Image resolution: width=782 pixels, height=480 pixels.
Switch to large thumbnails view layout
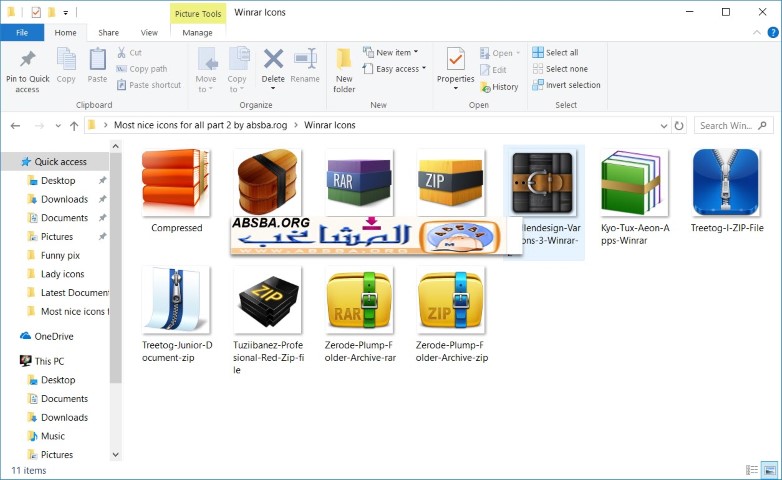click(770, 470)
